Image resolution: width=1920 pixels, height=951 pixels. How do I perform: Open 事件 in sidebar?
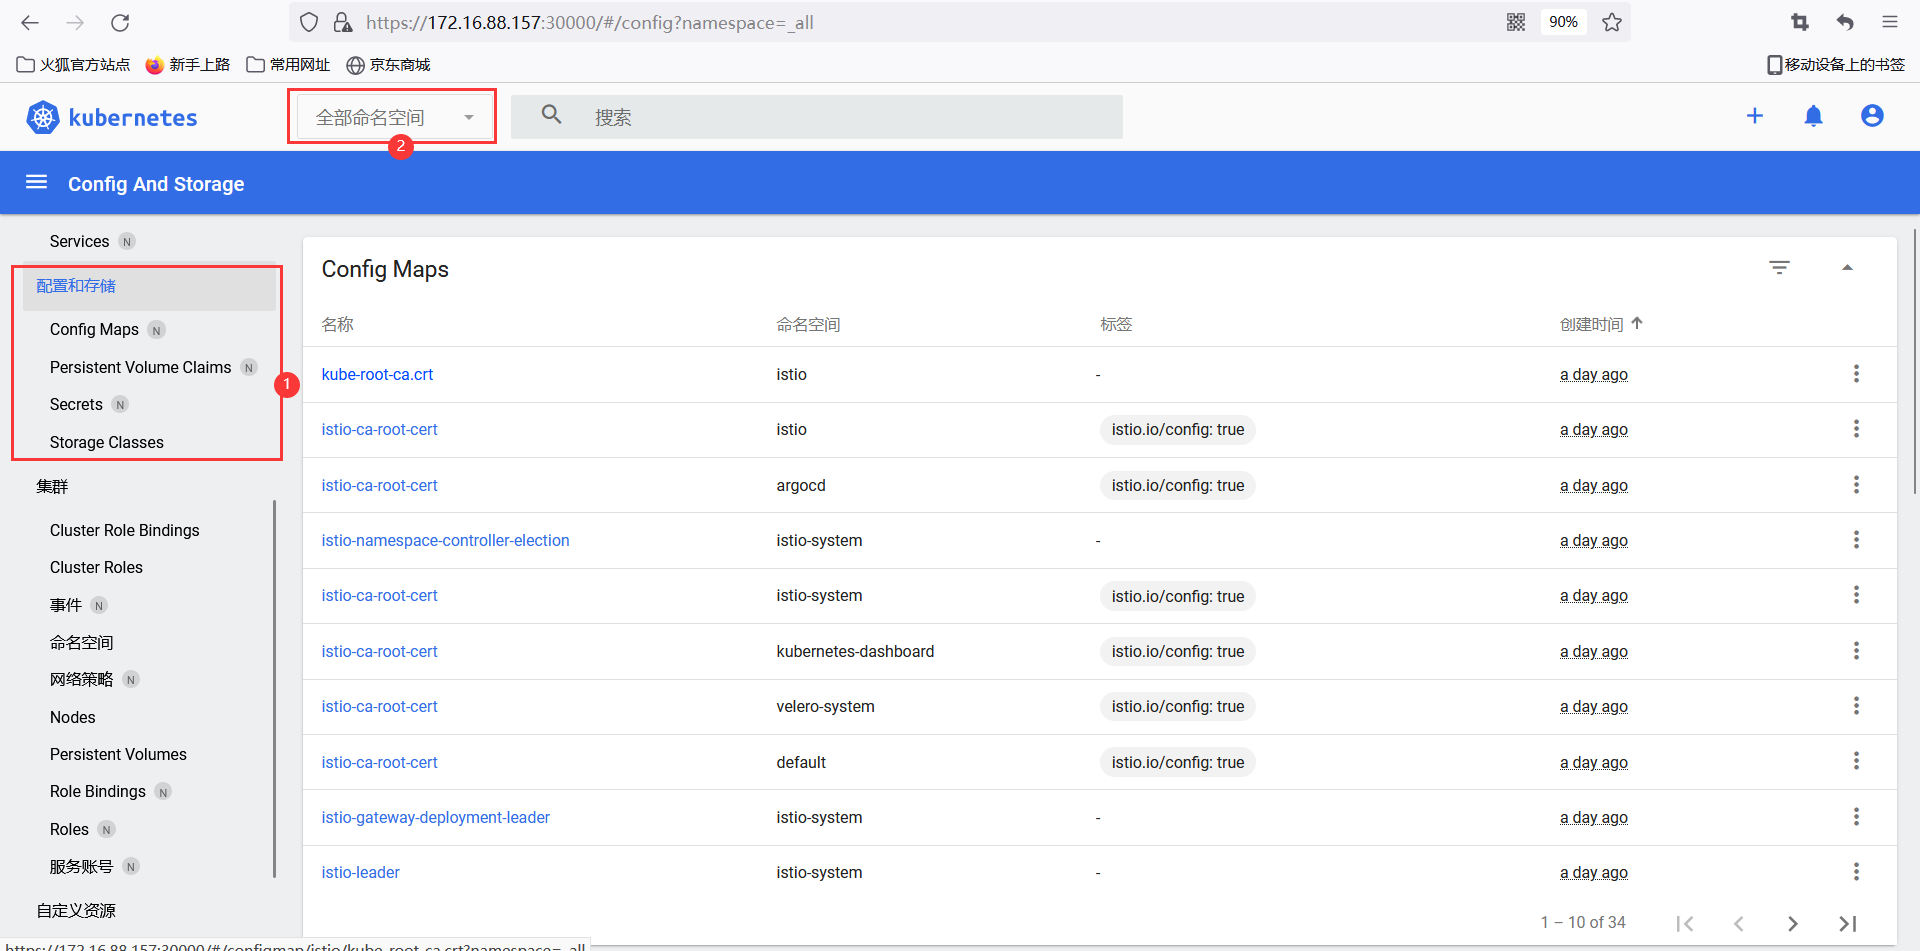pyautogui.click(x=66, y=605)
